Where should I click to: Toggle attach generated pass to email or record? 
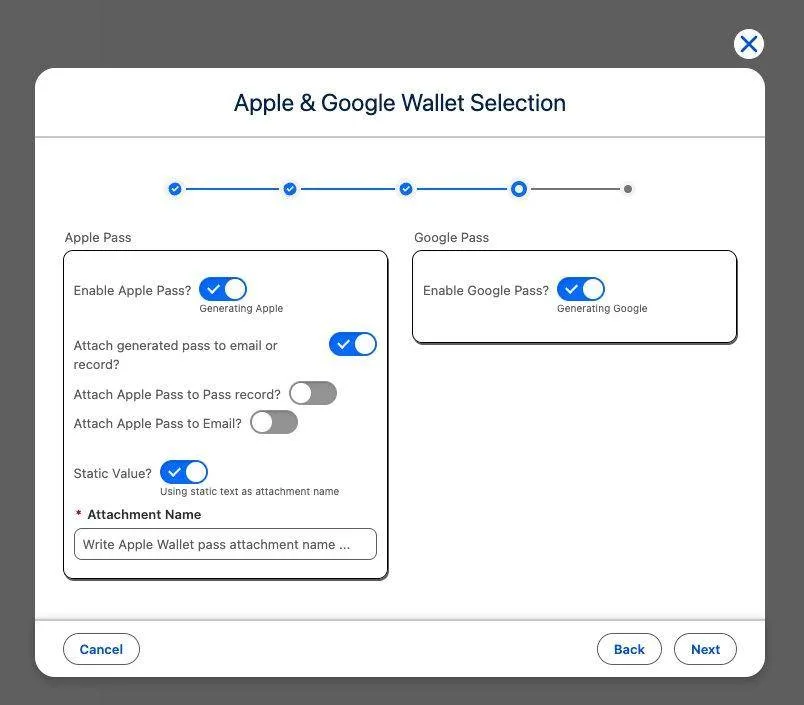[353, 344]
